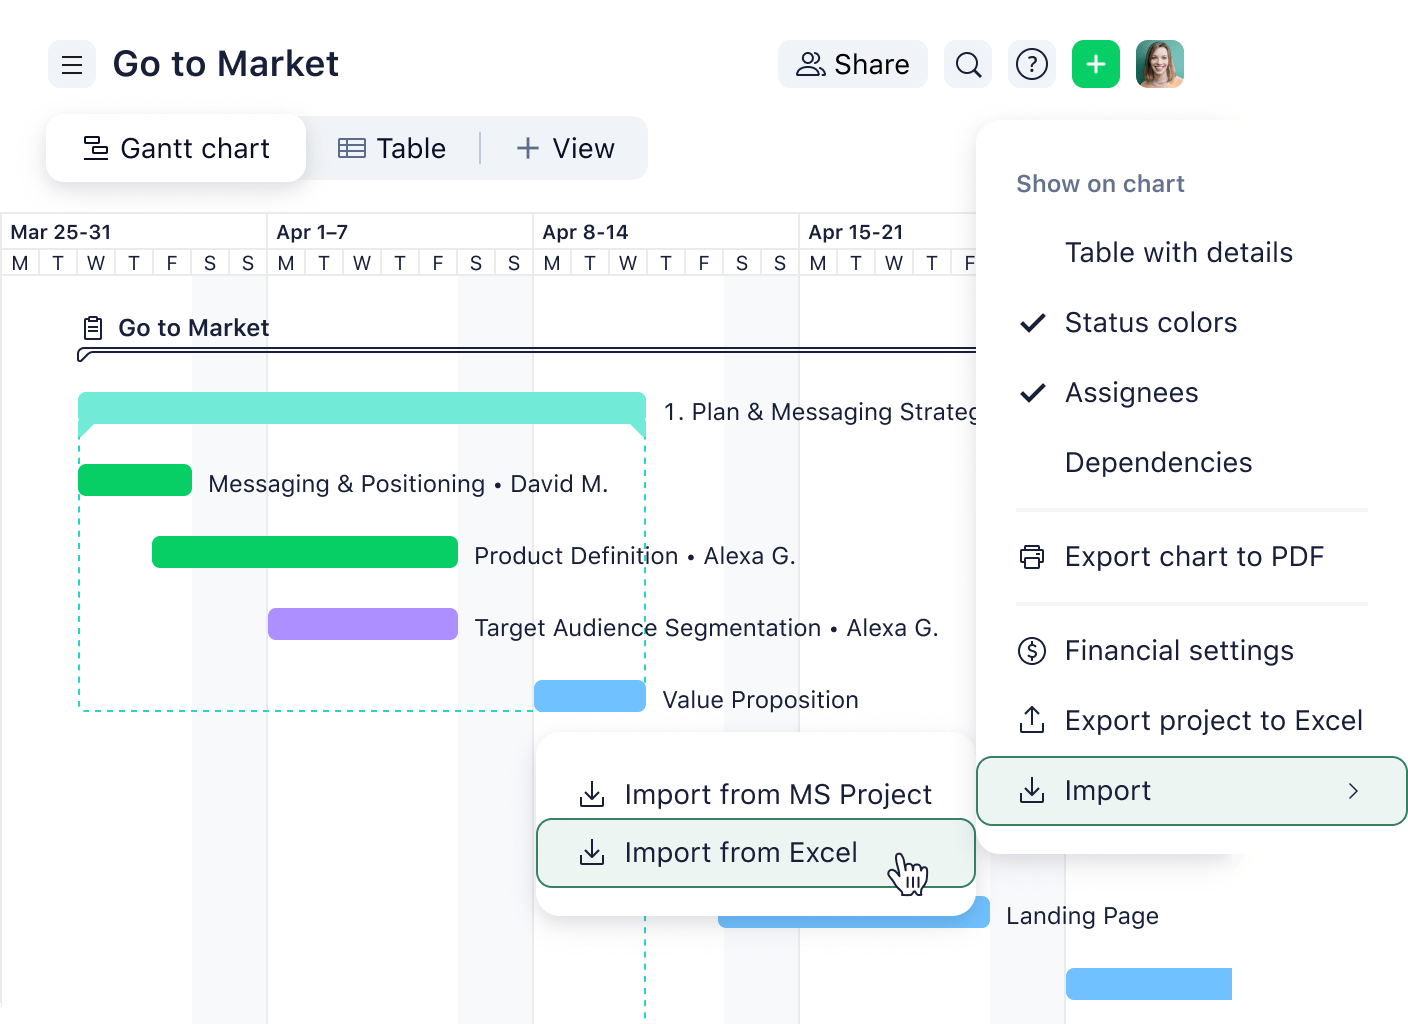This screenshot has width=1408, height=1024.
Task: Toggle off Status colors option
Action: [x=1150, y=323]
